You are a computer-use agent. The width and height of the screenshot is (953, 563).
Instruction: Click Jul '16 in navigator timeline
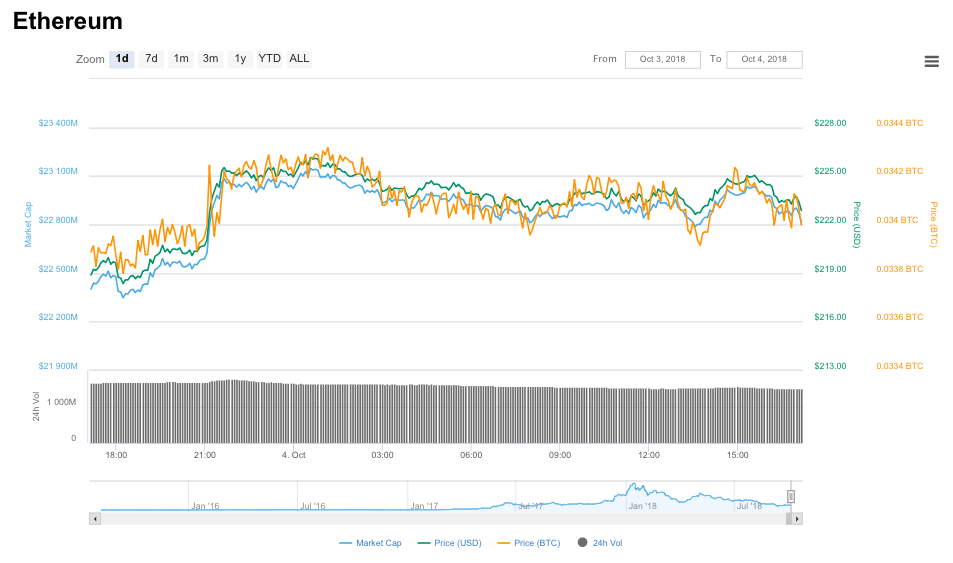[313, 506]
